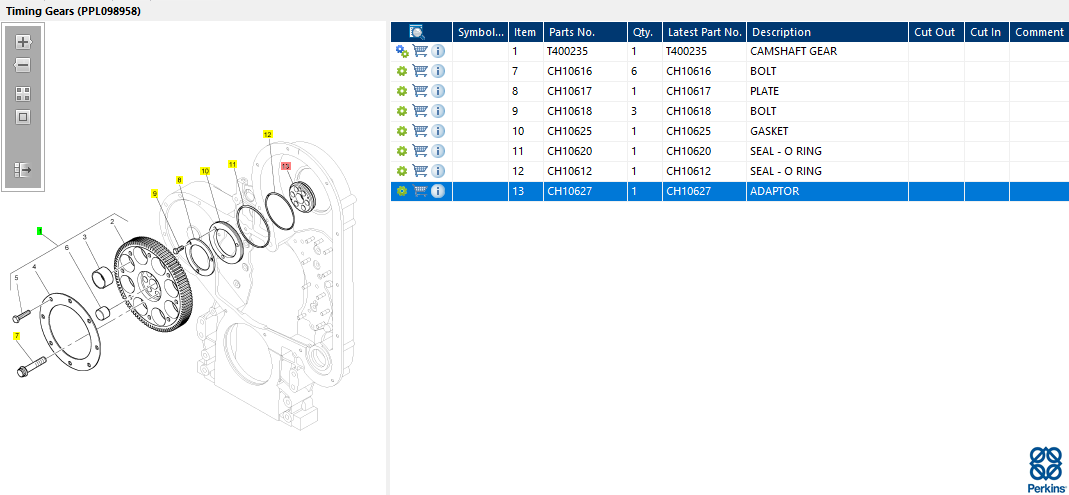Click the green gear icon for CH10618
The width and height of the screenshot is (1069, 495).
(x=402, y=111)
